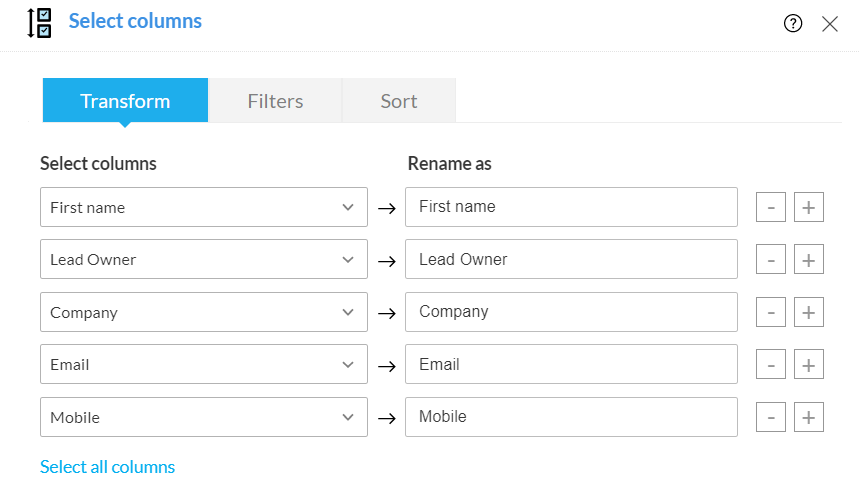859x497 pixels.
Task: Click the Company rename text field
Action: (x=571, y=312)
